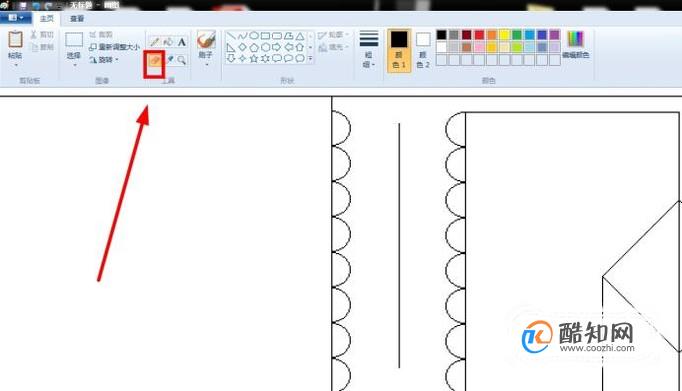Switch to the View ribbon tab
The image size is (682, 391).
77,19
